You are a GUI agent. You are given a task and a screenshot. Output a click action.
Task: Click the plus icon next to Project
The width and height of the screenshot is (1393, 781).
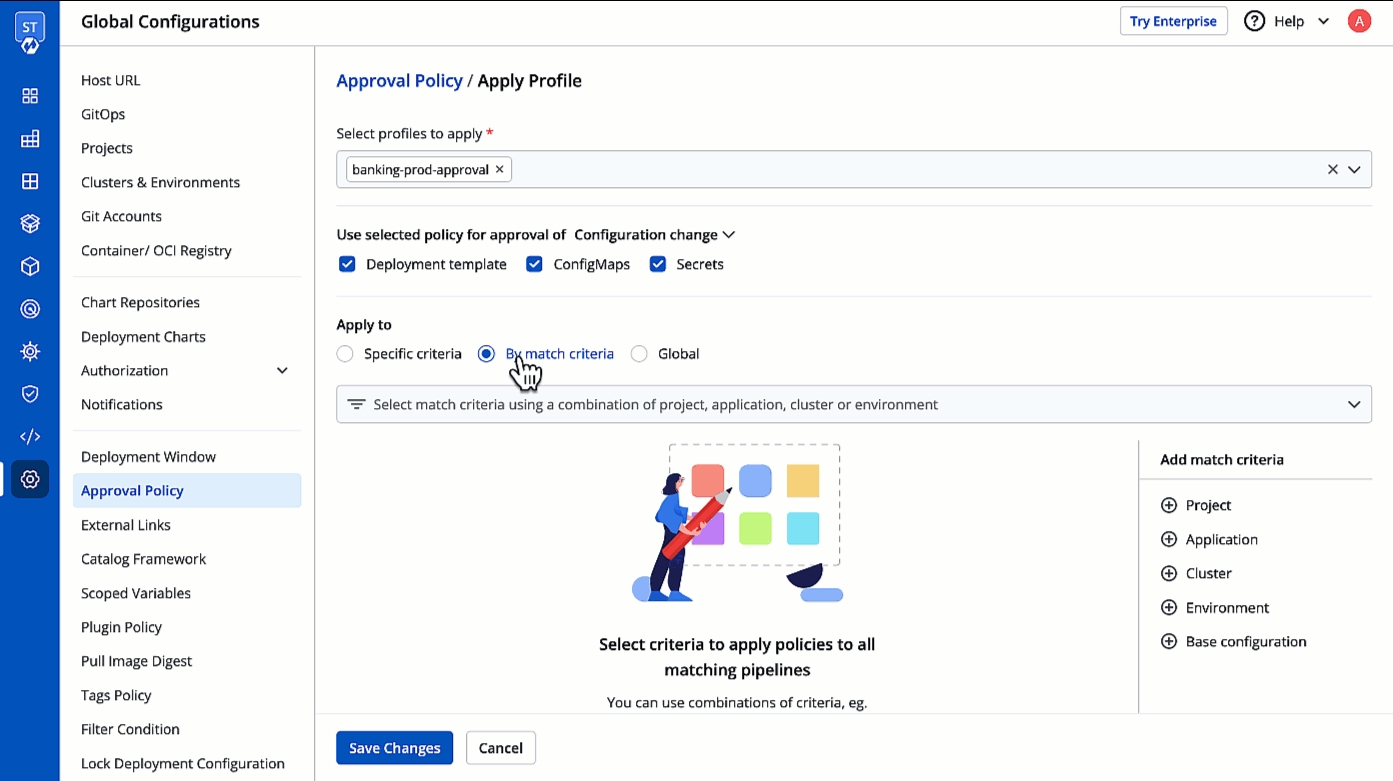pos(1168,505)
